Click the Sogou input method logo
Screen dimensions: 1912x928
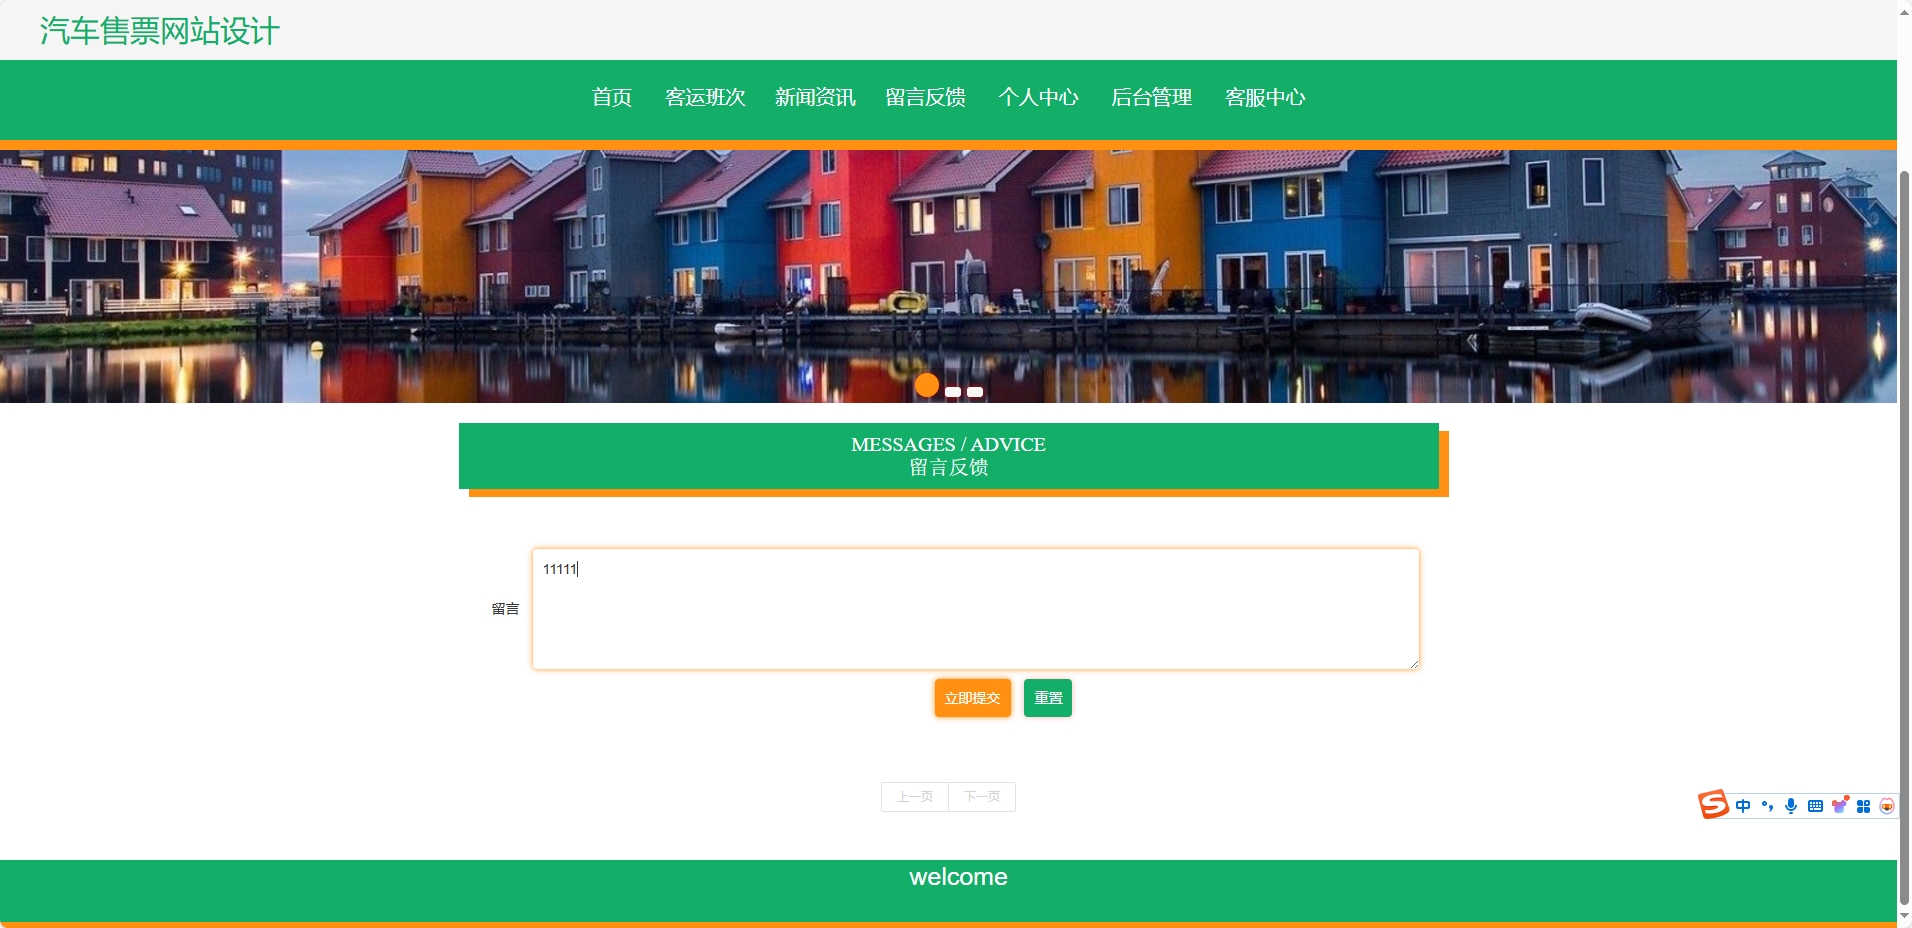[1713, 805]
